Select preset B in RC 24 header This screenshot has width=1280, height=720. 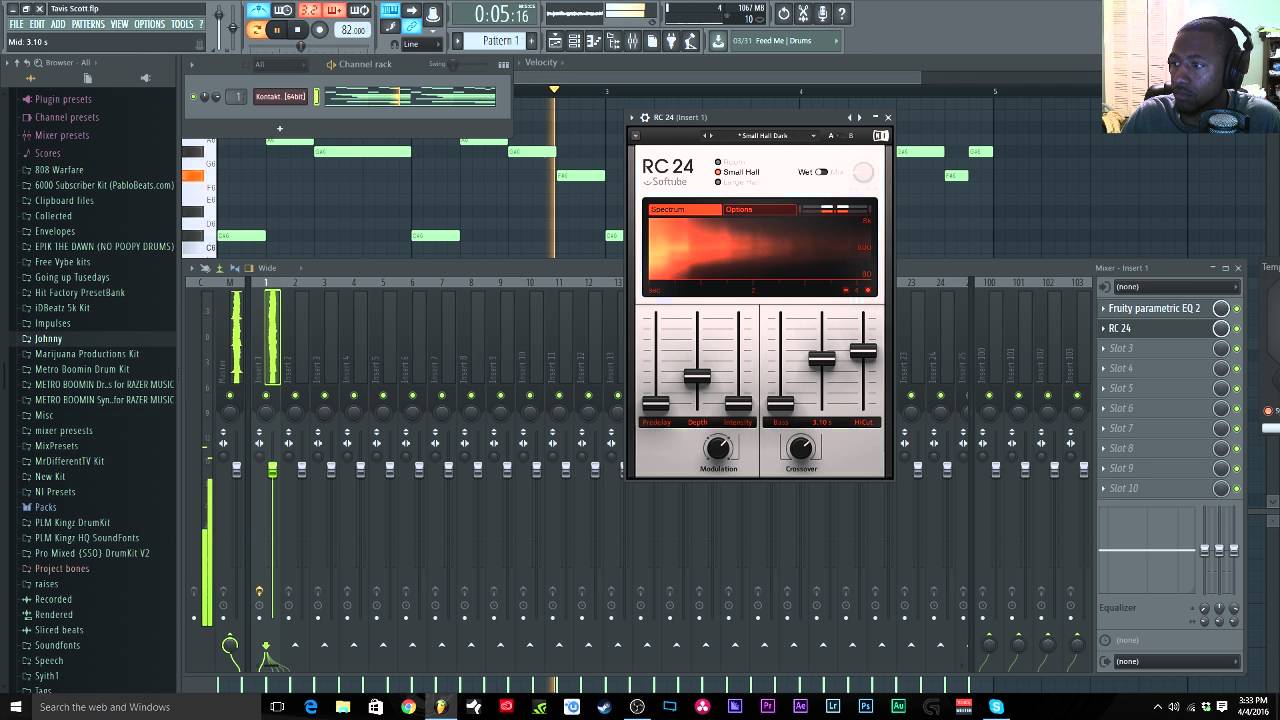pyautogui.click(x=851, y=135)
